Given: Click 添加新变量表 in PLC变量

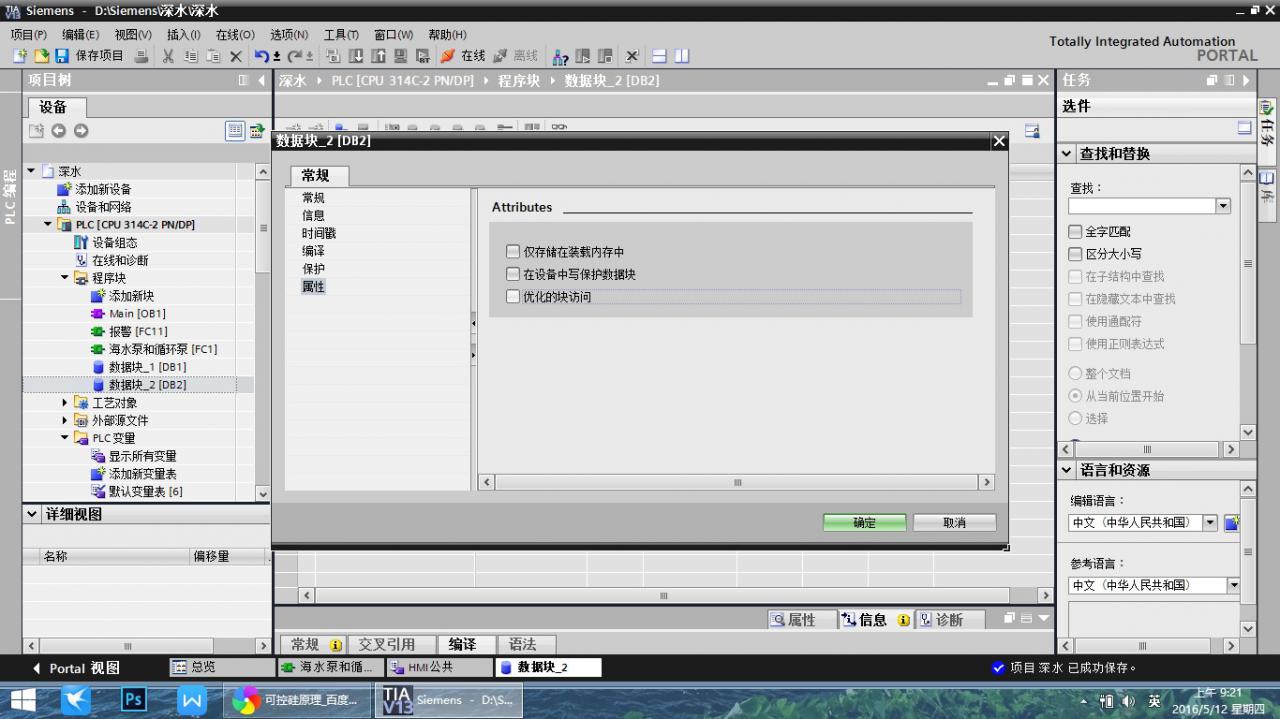Looking at the screenshot, I should click(x=142, y=474).
